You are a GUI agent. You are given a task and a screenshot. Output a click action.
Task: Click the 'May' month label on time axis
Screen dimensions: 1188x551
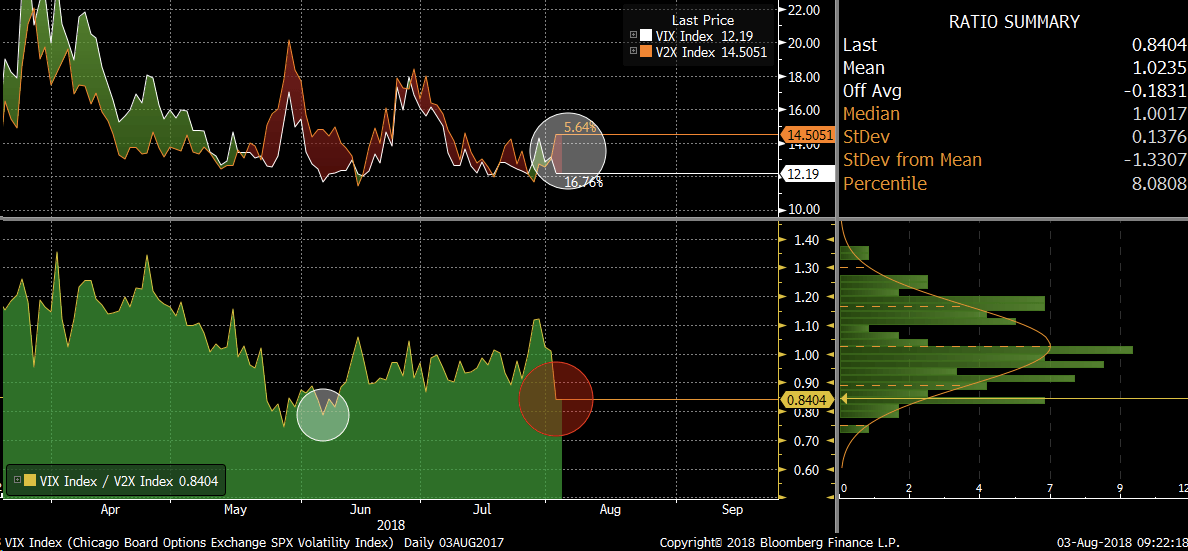click(236, 510)
